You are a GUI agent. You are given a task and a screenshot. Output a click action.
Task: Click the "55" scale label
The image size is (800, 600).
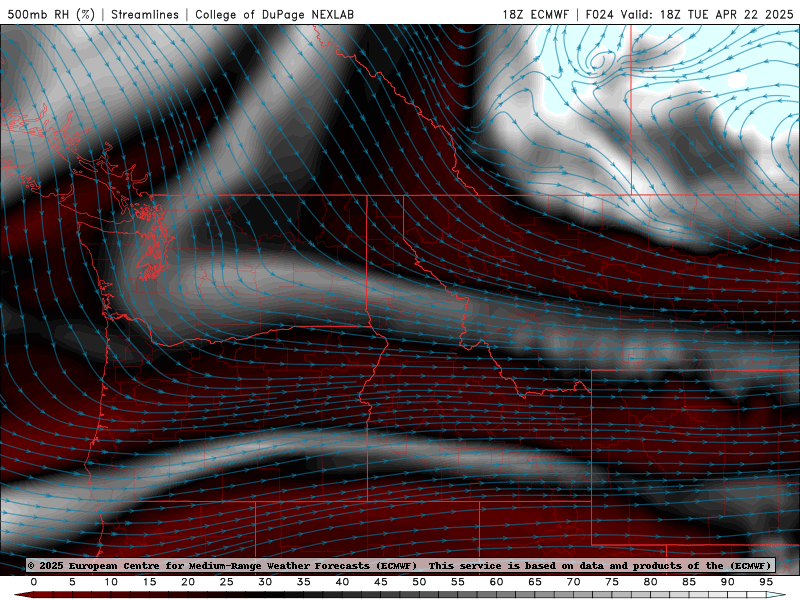458,582
